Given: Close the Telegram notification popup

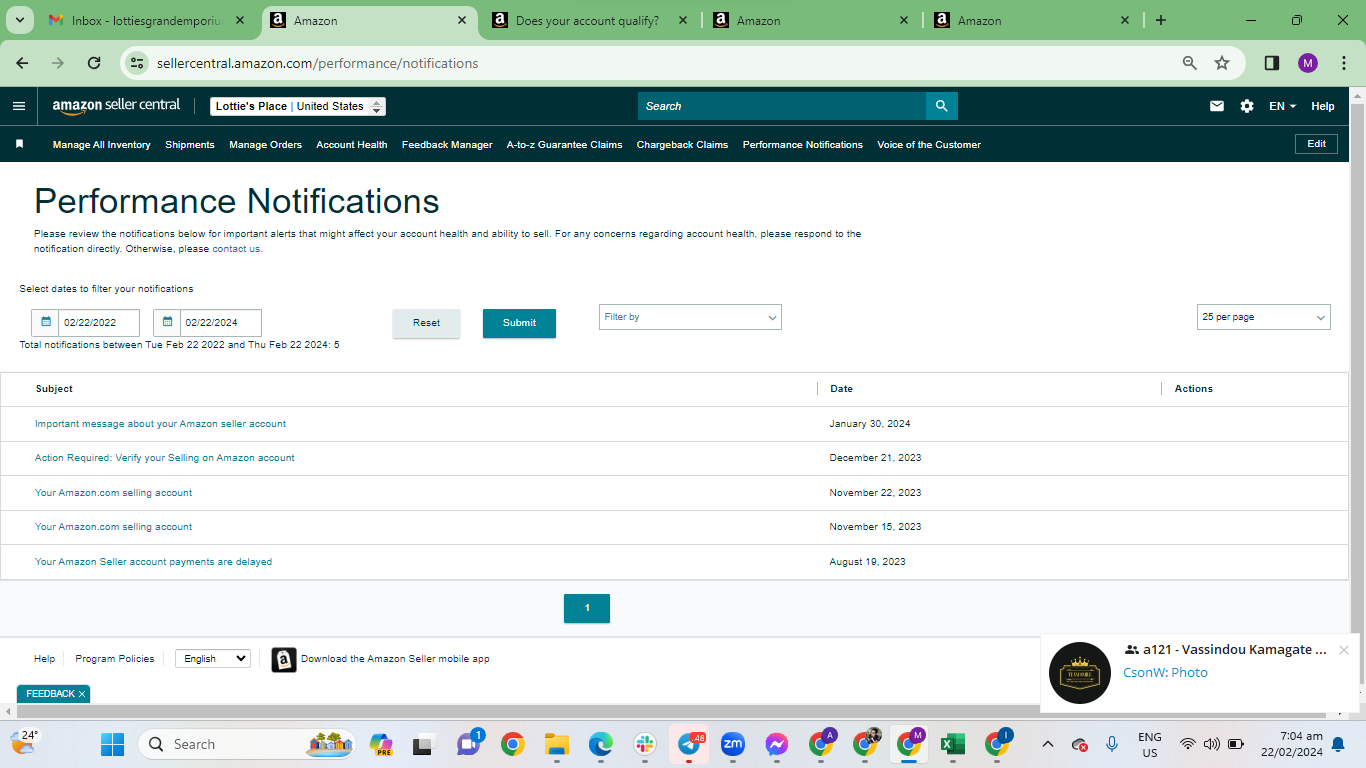Looking at the screenshot, I should pyautogui.click(x=1344, y=650).
